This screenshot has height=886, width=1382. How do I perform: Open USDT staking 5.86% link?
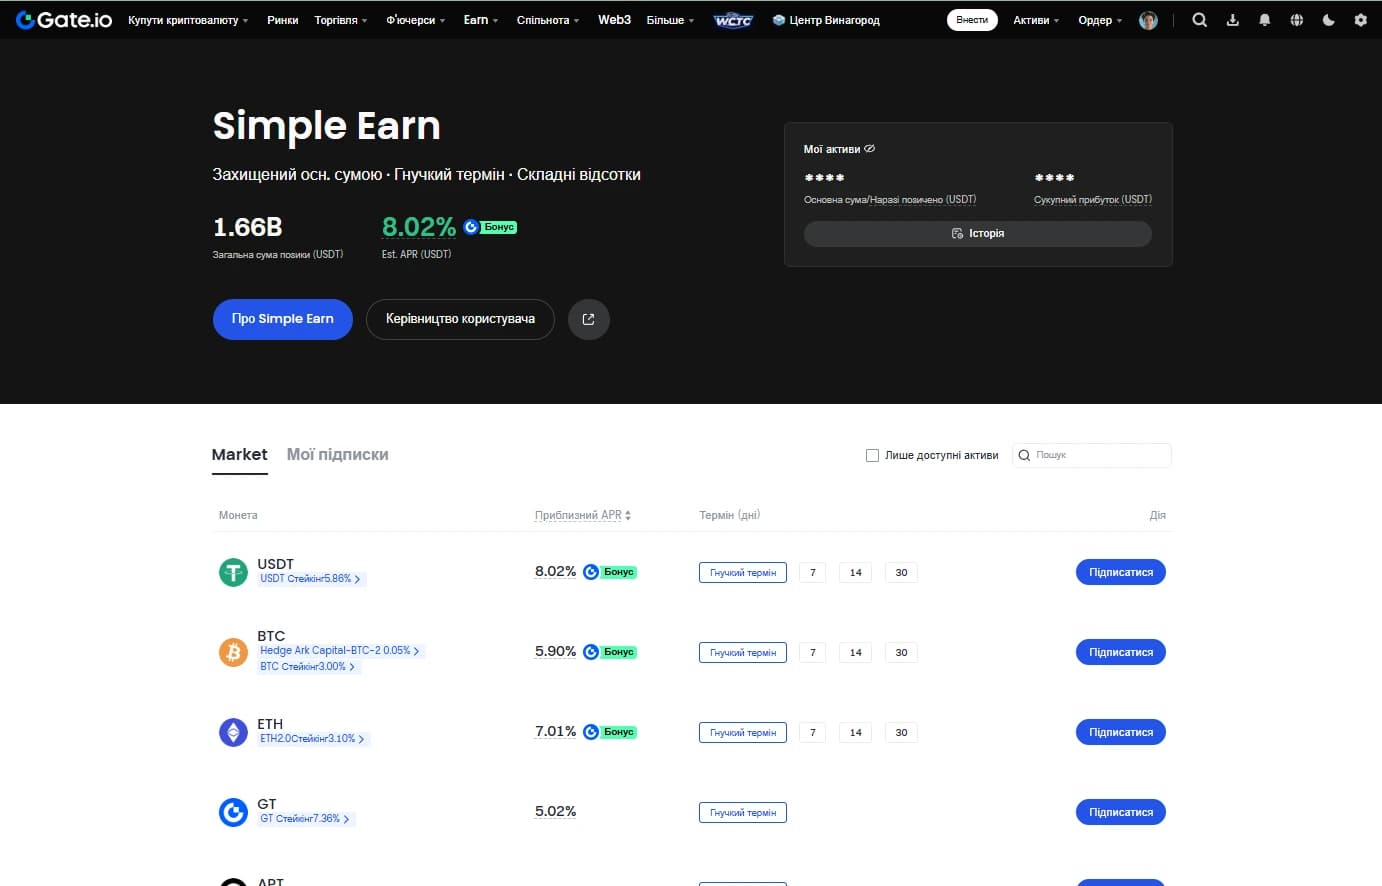click(311, 579)
